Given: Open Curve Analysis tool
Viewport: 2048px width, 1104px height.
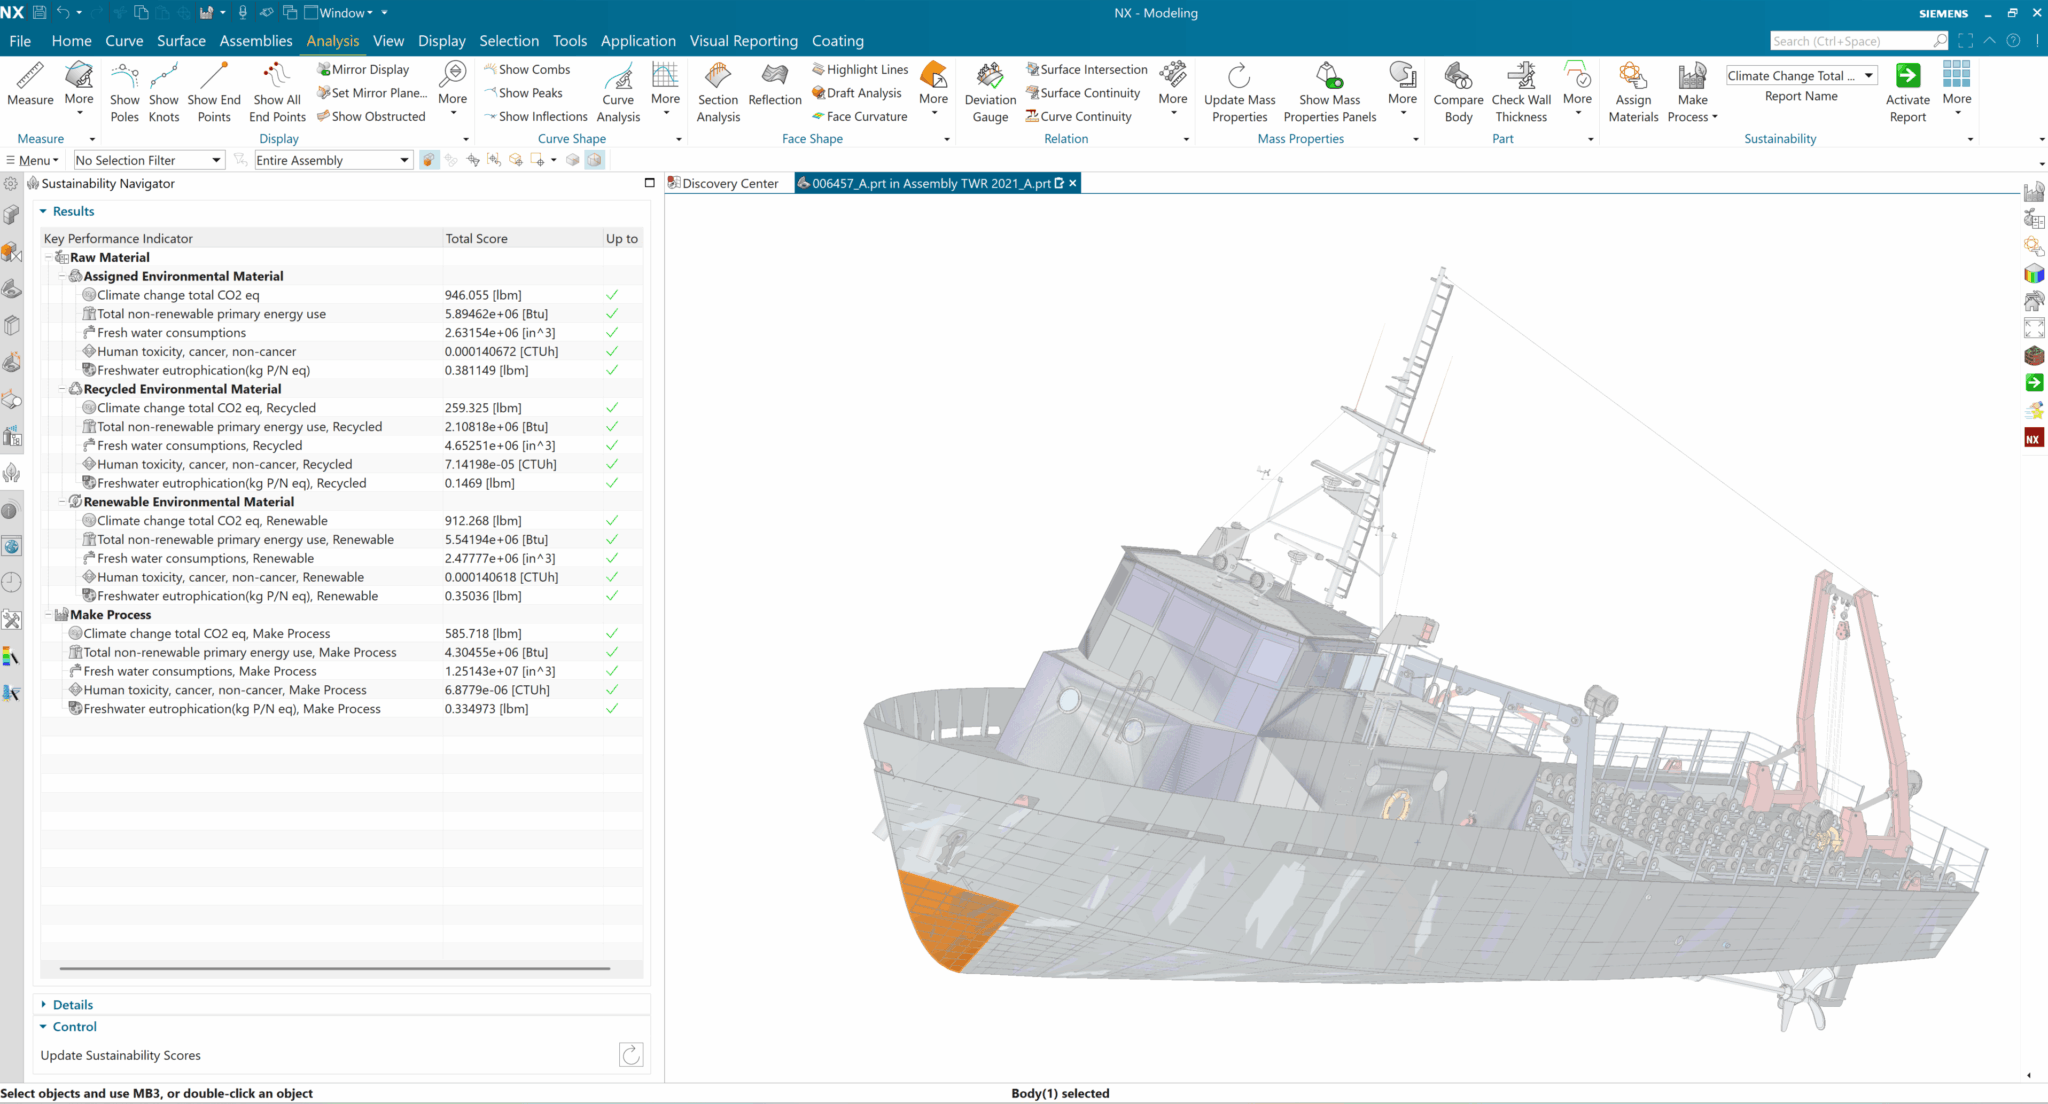Looking at the screenshot, I should 618,91.
